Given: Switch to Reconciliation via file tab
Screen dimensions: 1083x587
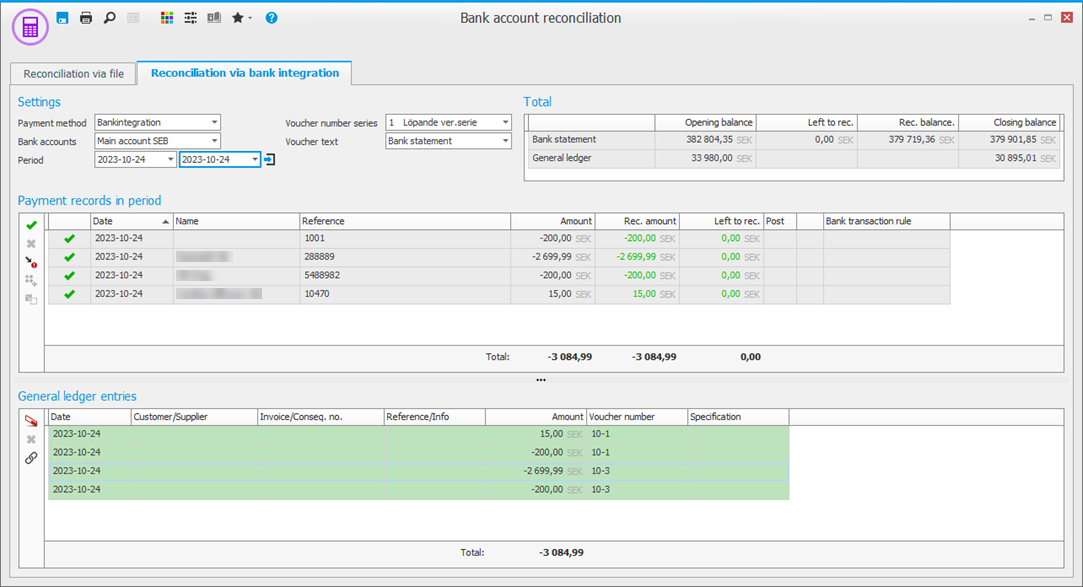Looking at the screenshot, I should coord(74,74).
